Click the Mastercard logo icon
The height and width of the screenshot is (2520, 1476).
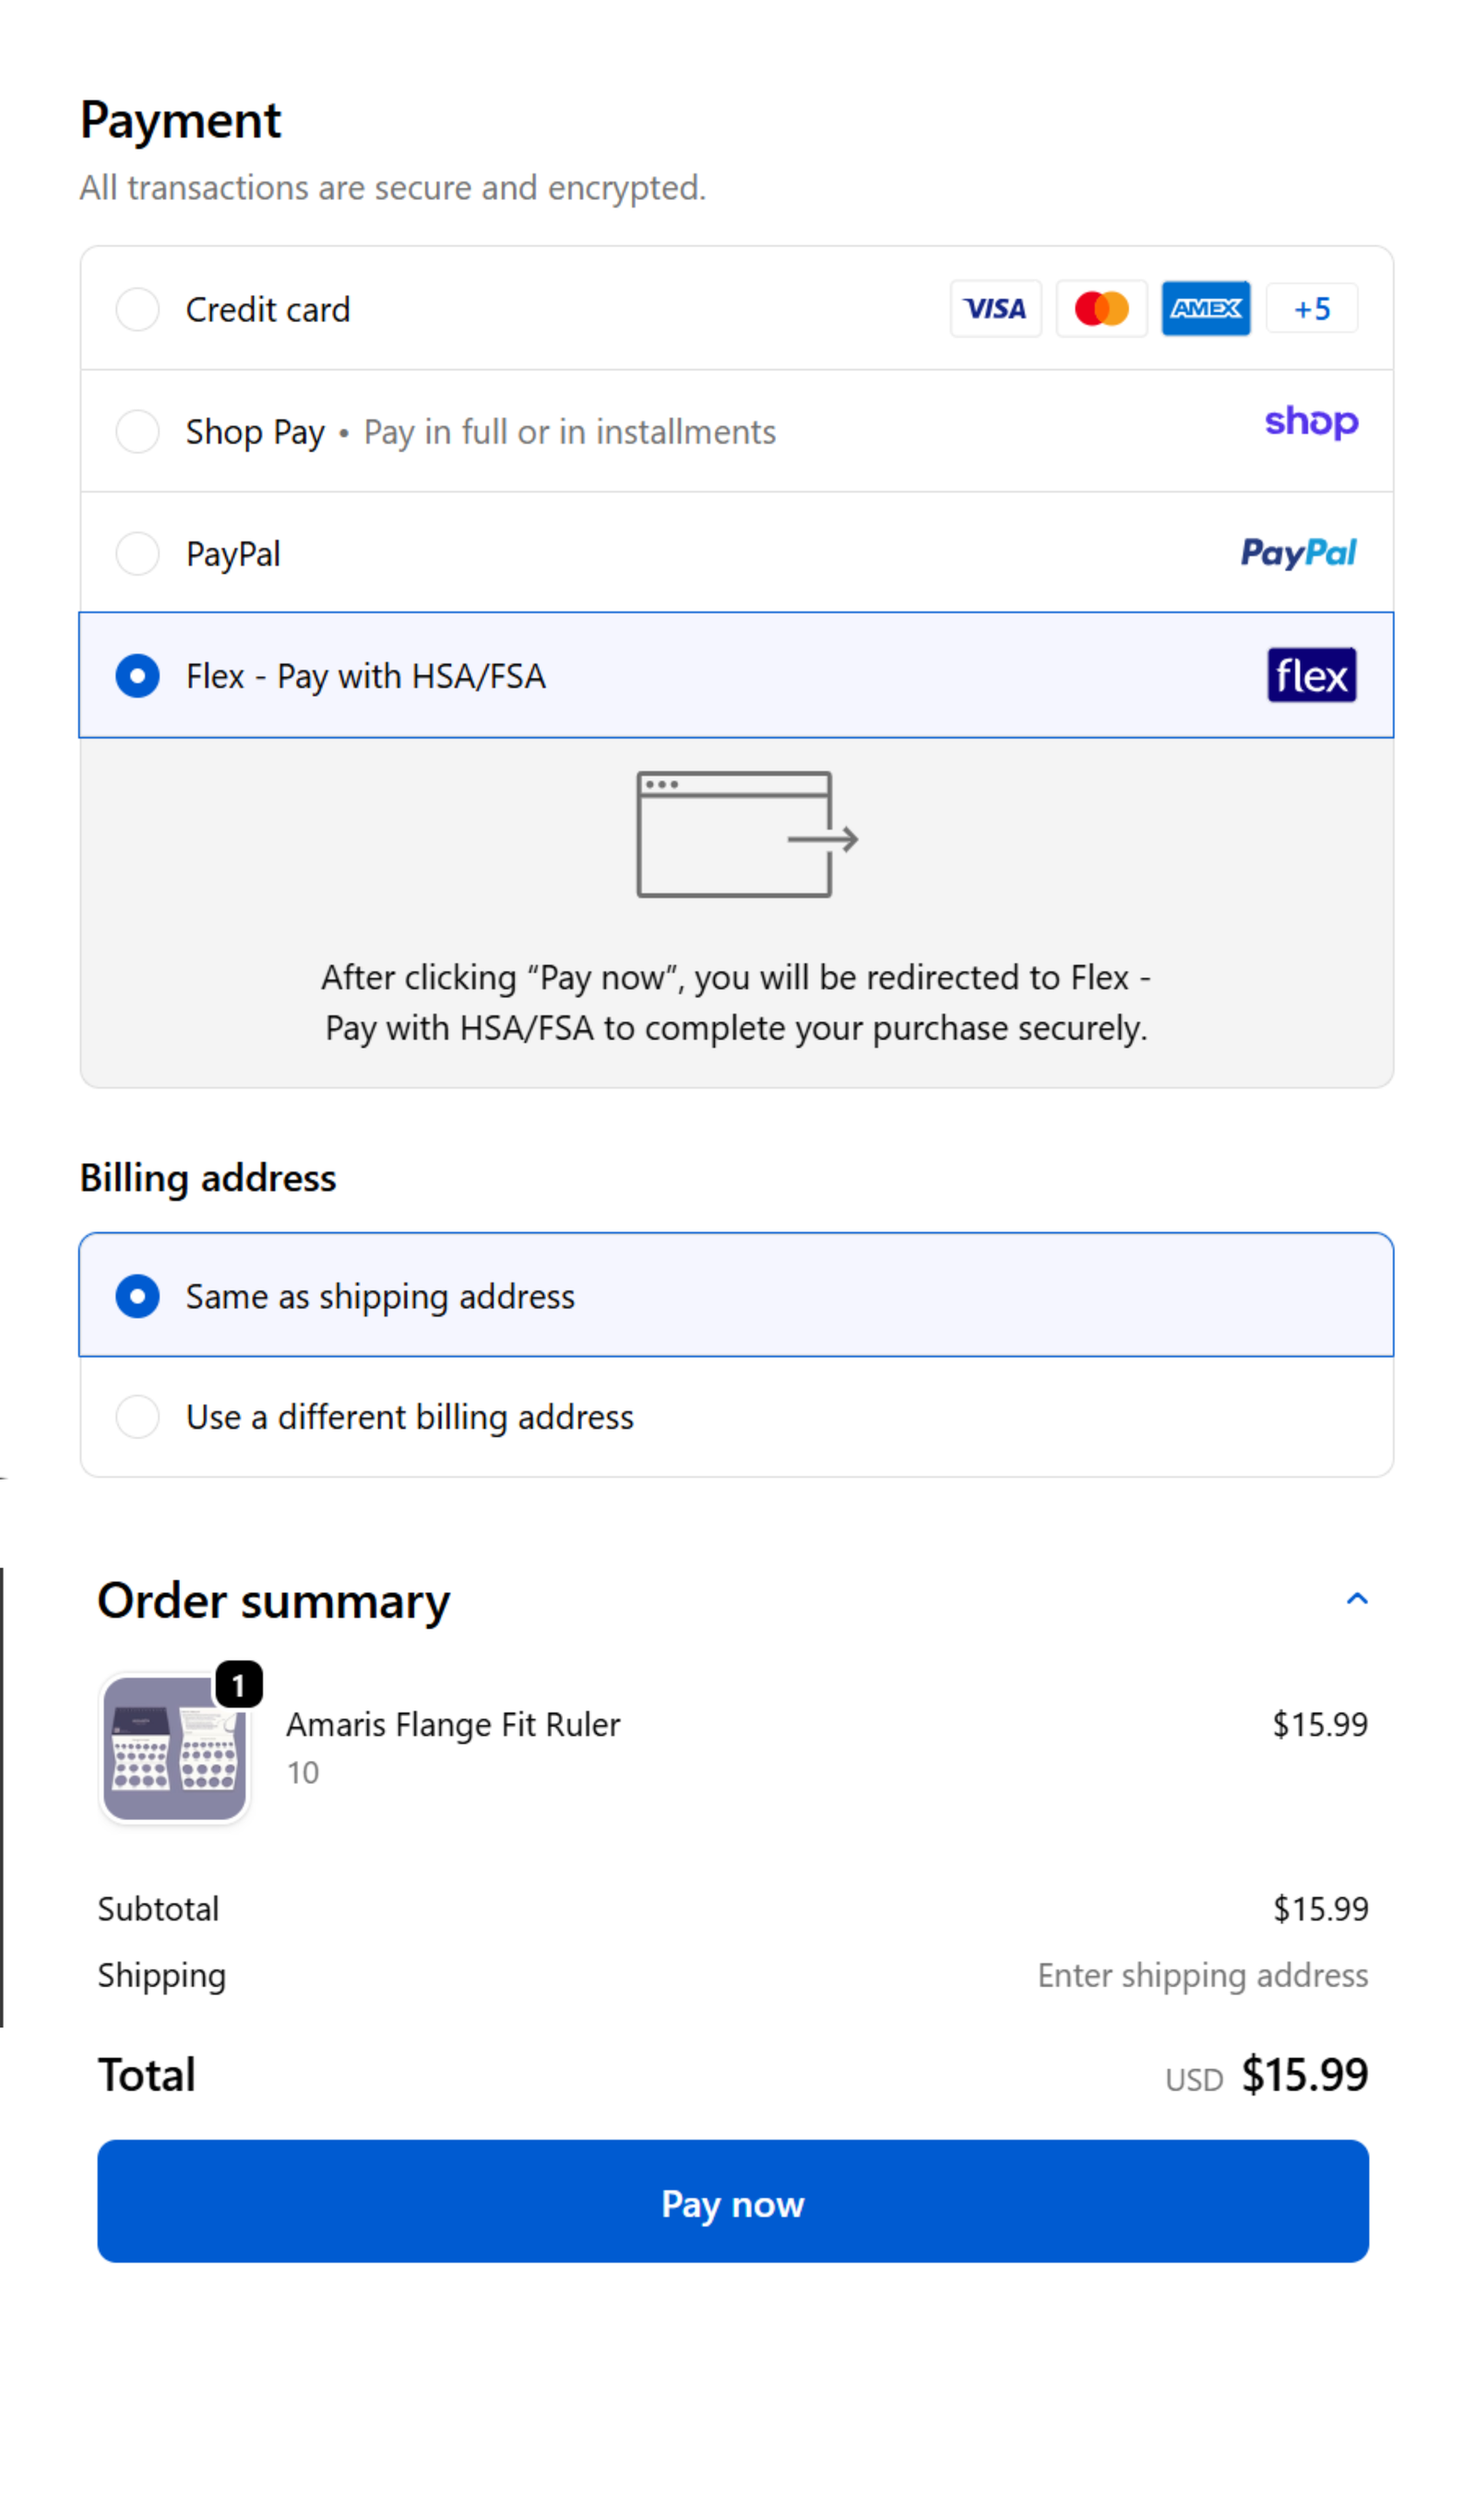1101,309
